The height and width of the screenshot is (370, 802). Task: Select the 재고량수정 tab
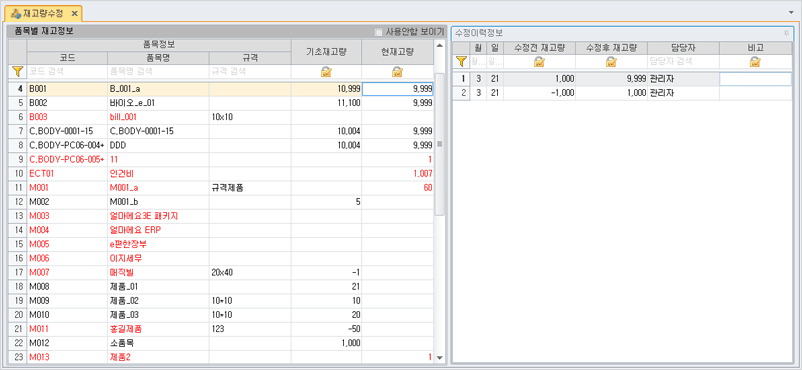click(x=43, y=13)
